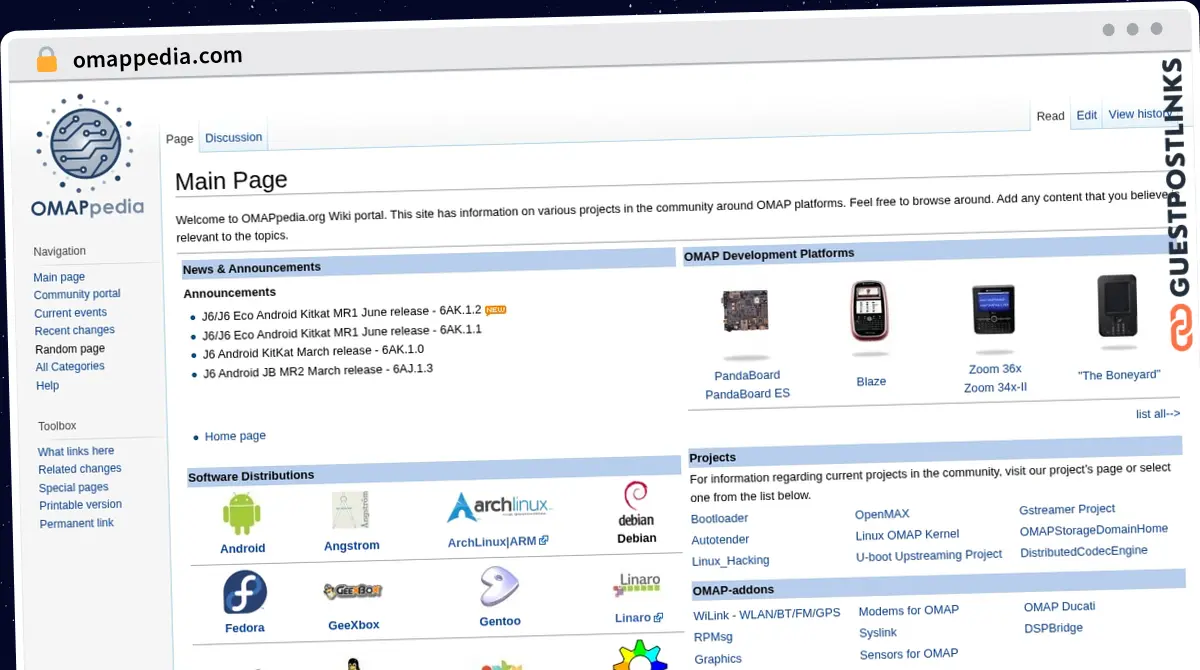1200x670 pixels.
Task: Click the list all--> link
Action: point(1157,413)
